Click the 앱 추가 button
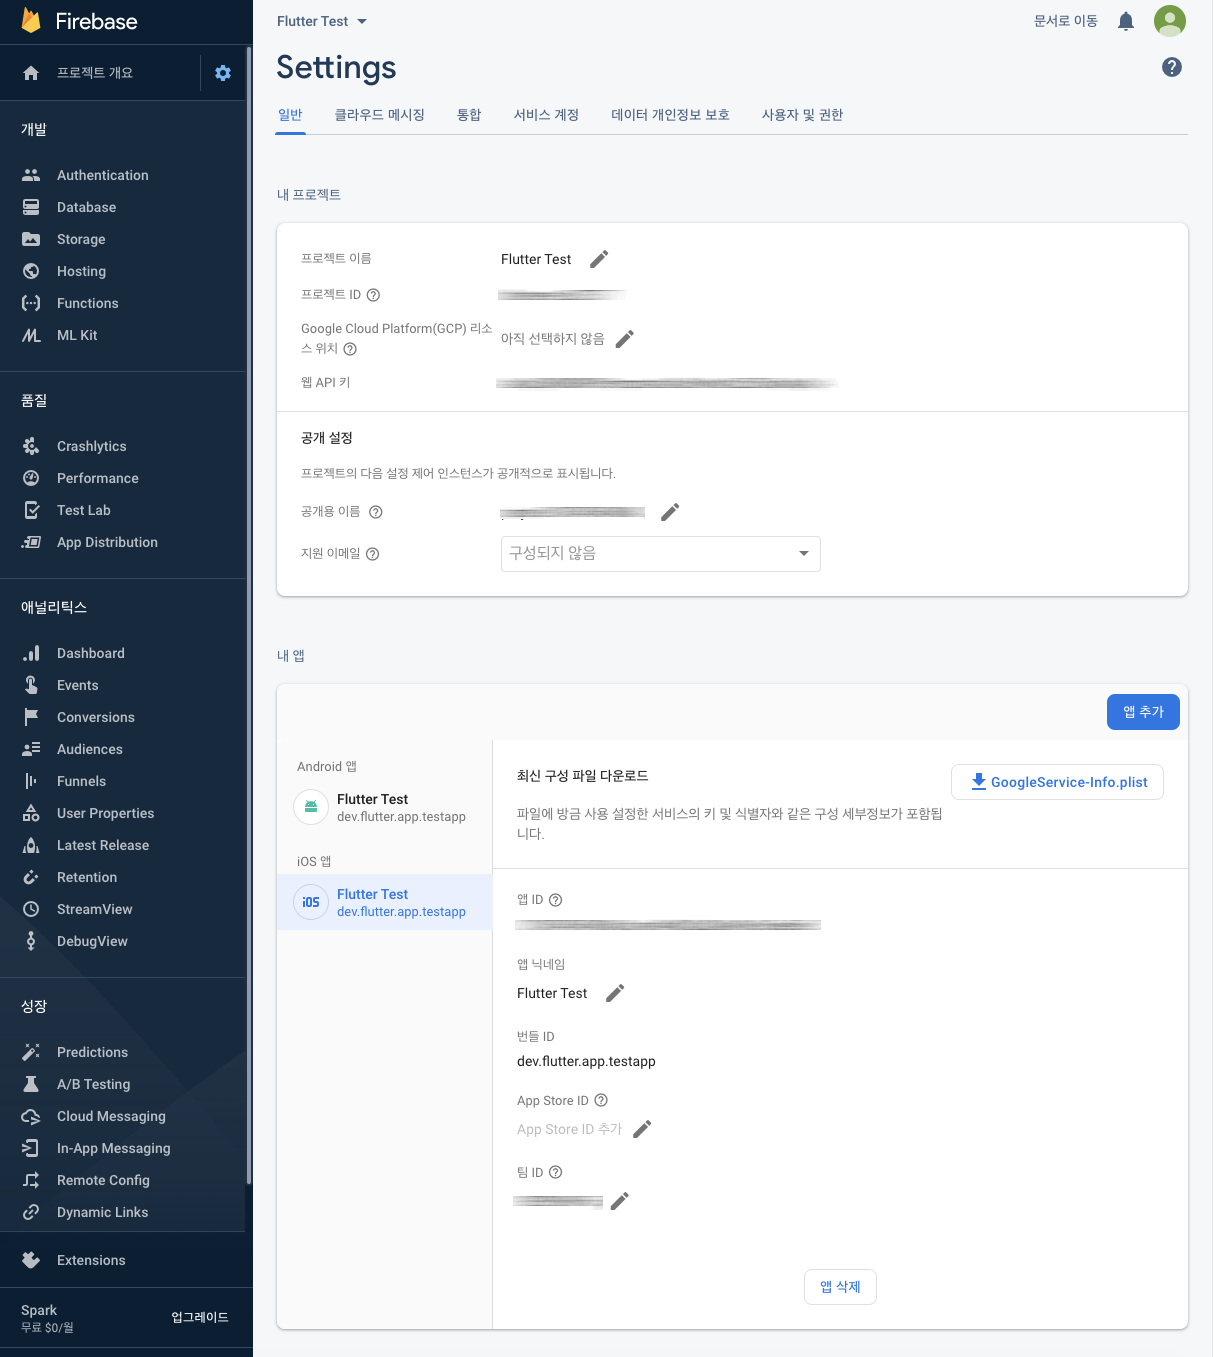Viewport: 1213px width, 1357px height. pos(1143,712)
